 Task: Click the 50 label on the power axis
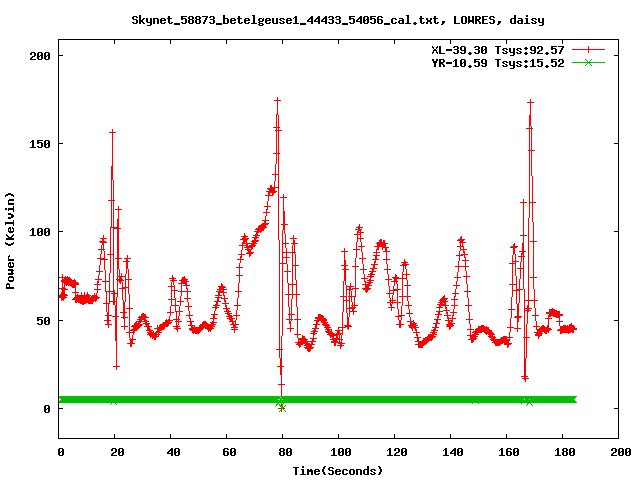tap(43, 321)
